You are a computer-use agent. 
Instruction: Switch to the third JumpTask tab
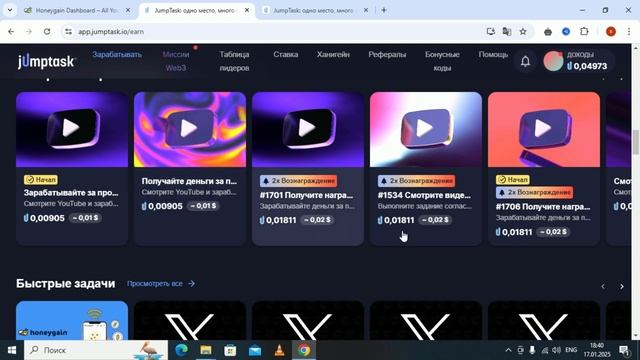314,10
